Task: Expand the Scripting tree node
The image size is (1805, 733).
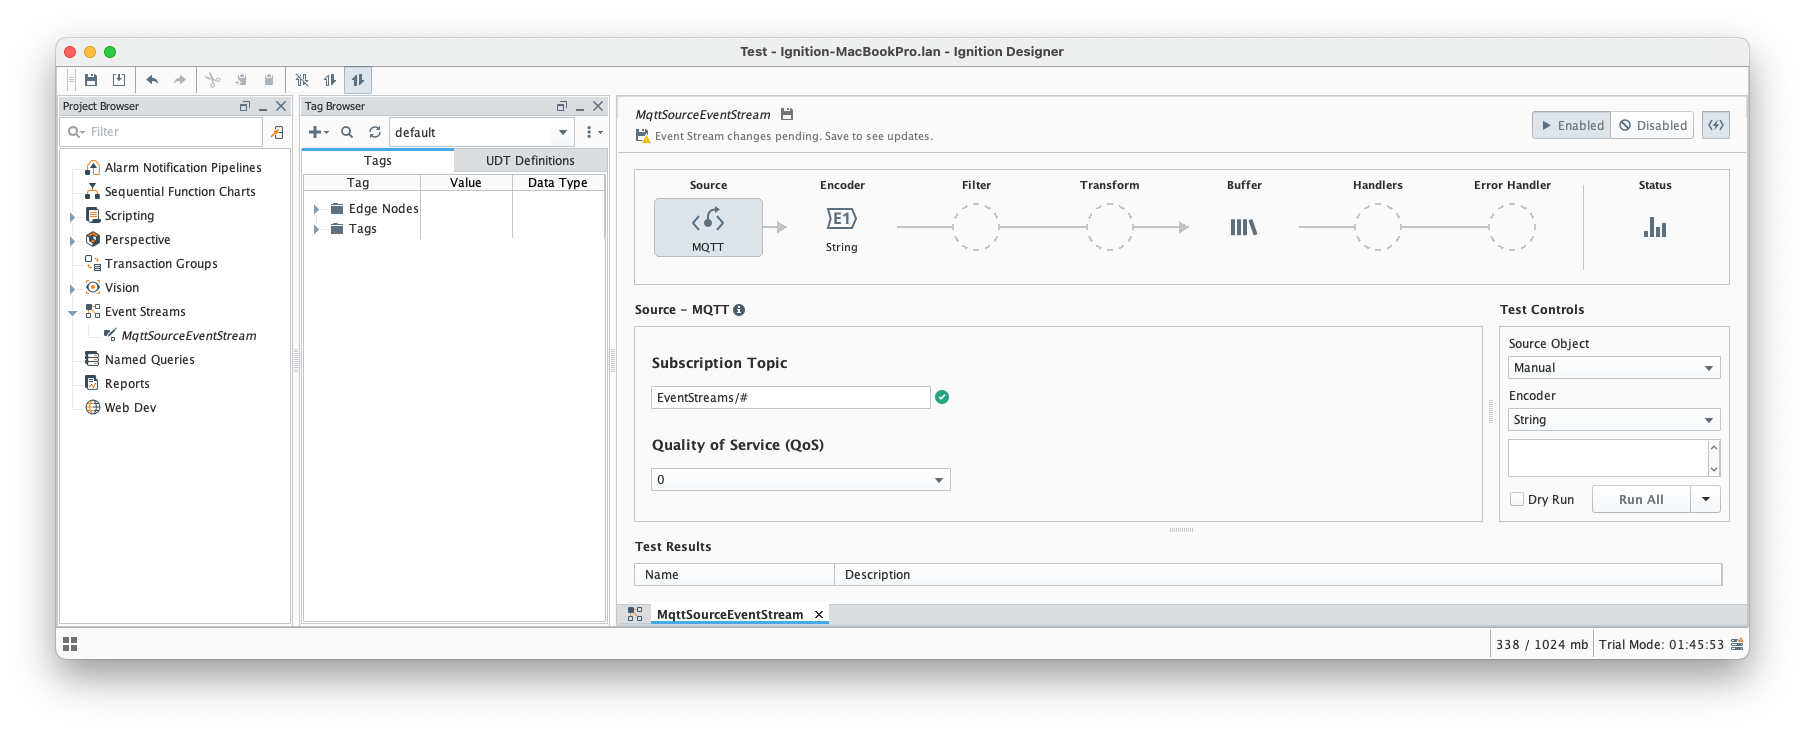Action: (72, 216)
